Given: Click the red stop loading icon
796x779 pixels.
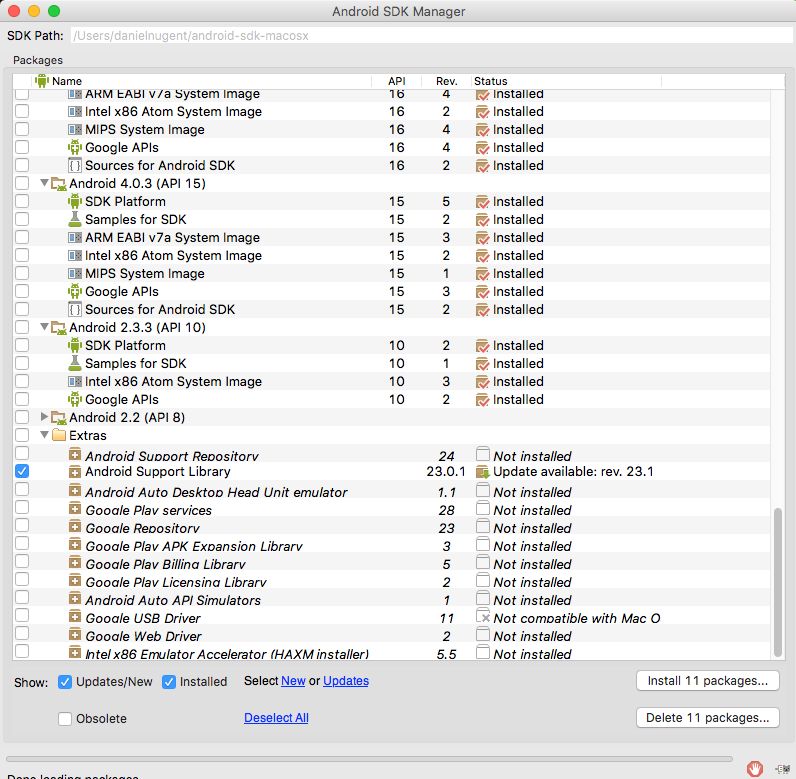Looking at the screenshot, I should click(x=755, y=768).
